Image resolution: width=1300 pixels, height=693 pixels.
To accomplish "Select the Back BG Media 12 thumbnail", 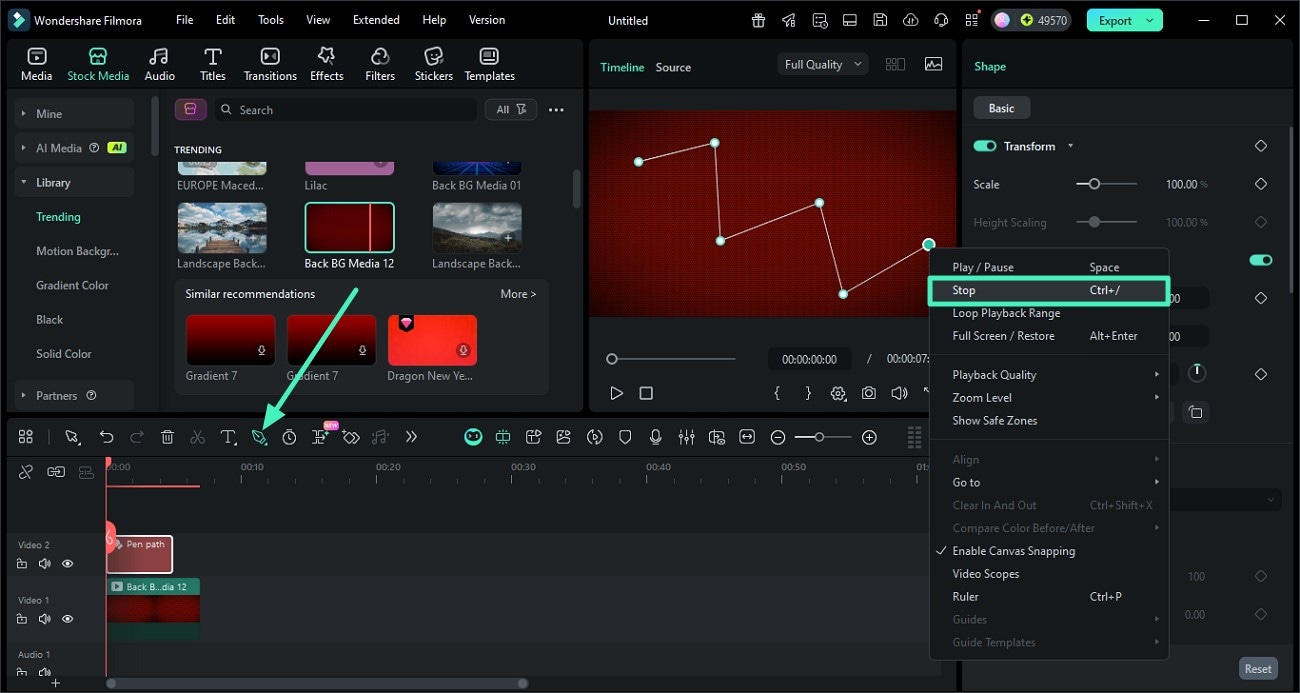I will (x=349, y=228).
